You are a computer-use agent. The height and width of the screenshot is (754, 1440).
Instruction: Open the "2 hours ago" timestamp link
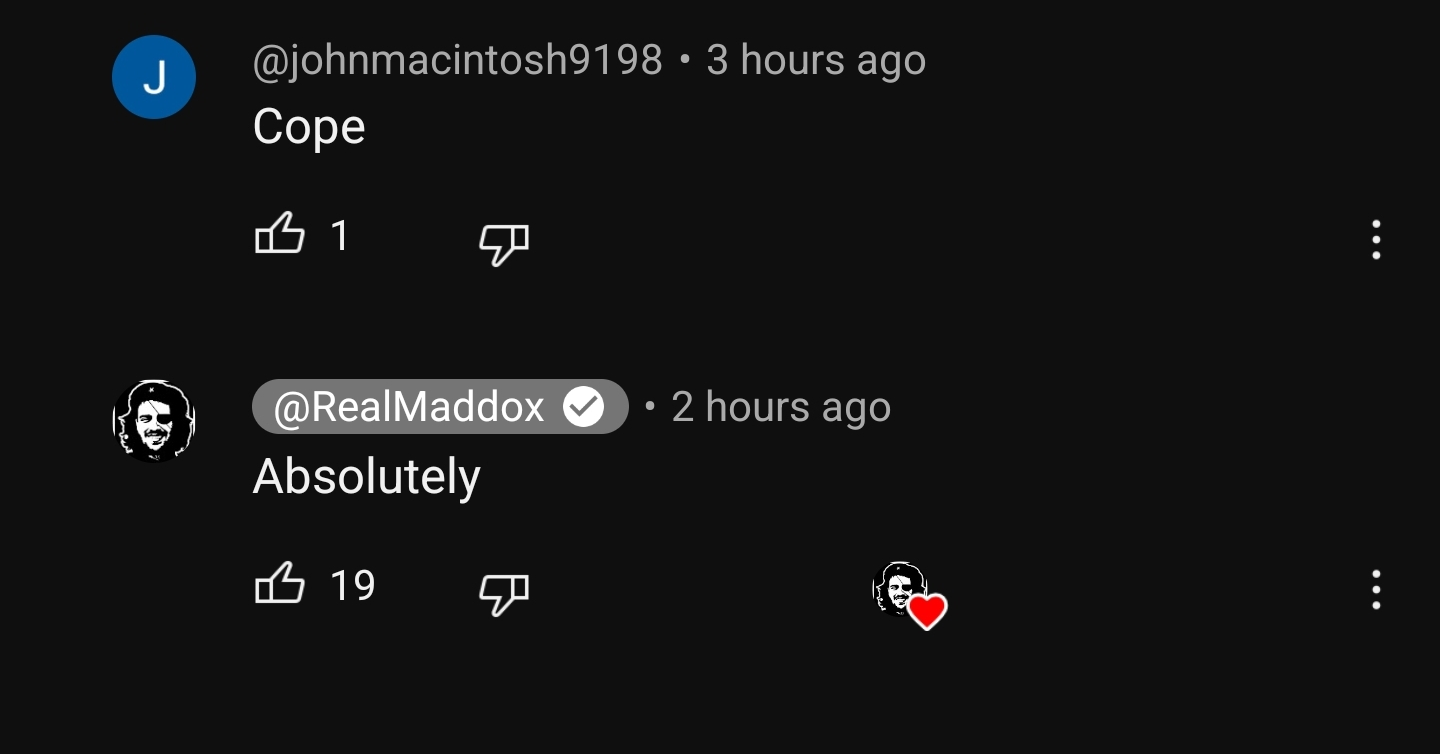coord(781,407)
